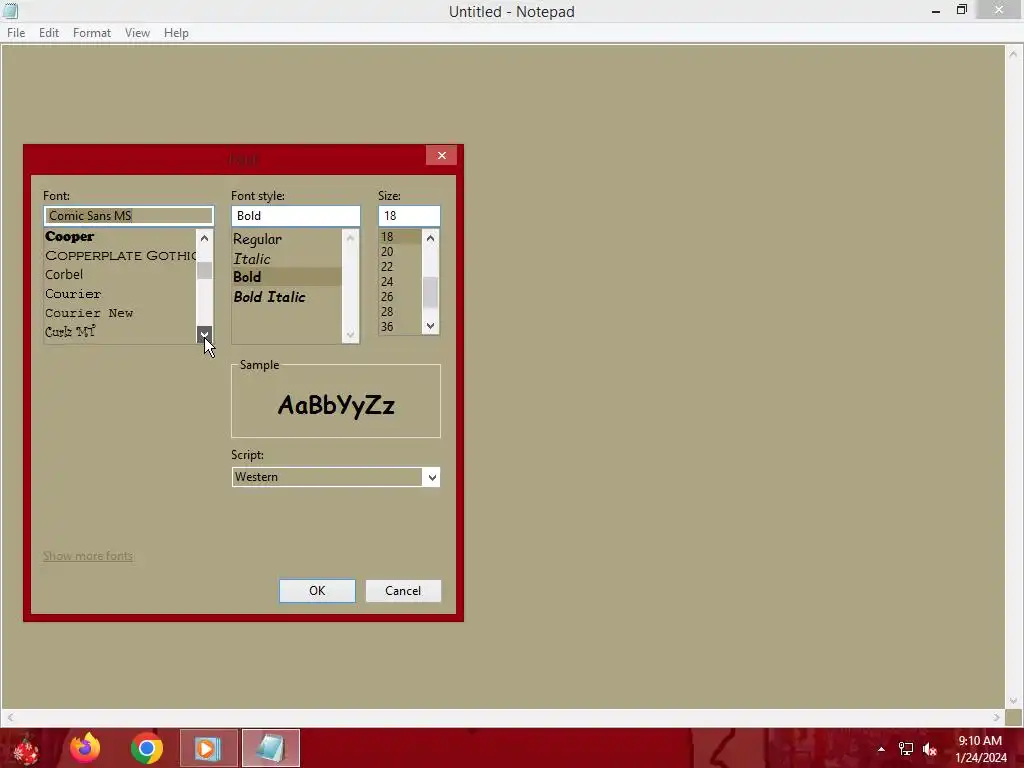Select size 18 in the list
This screenshot has width=1024, height=768.
point(400,236)
